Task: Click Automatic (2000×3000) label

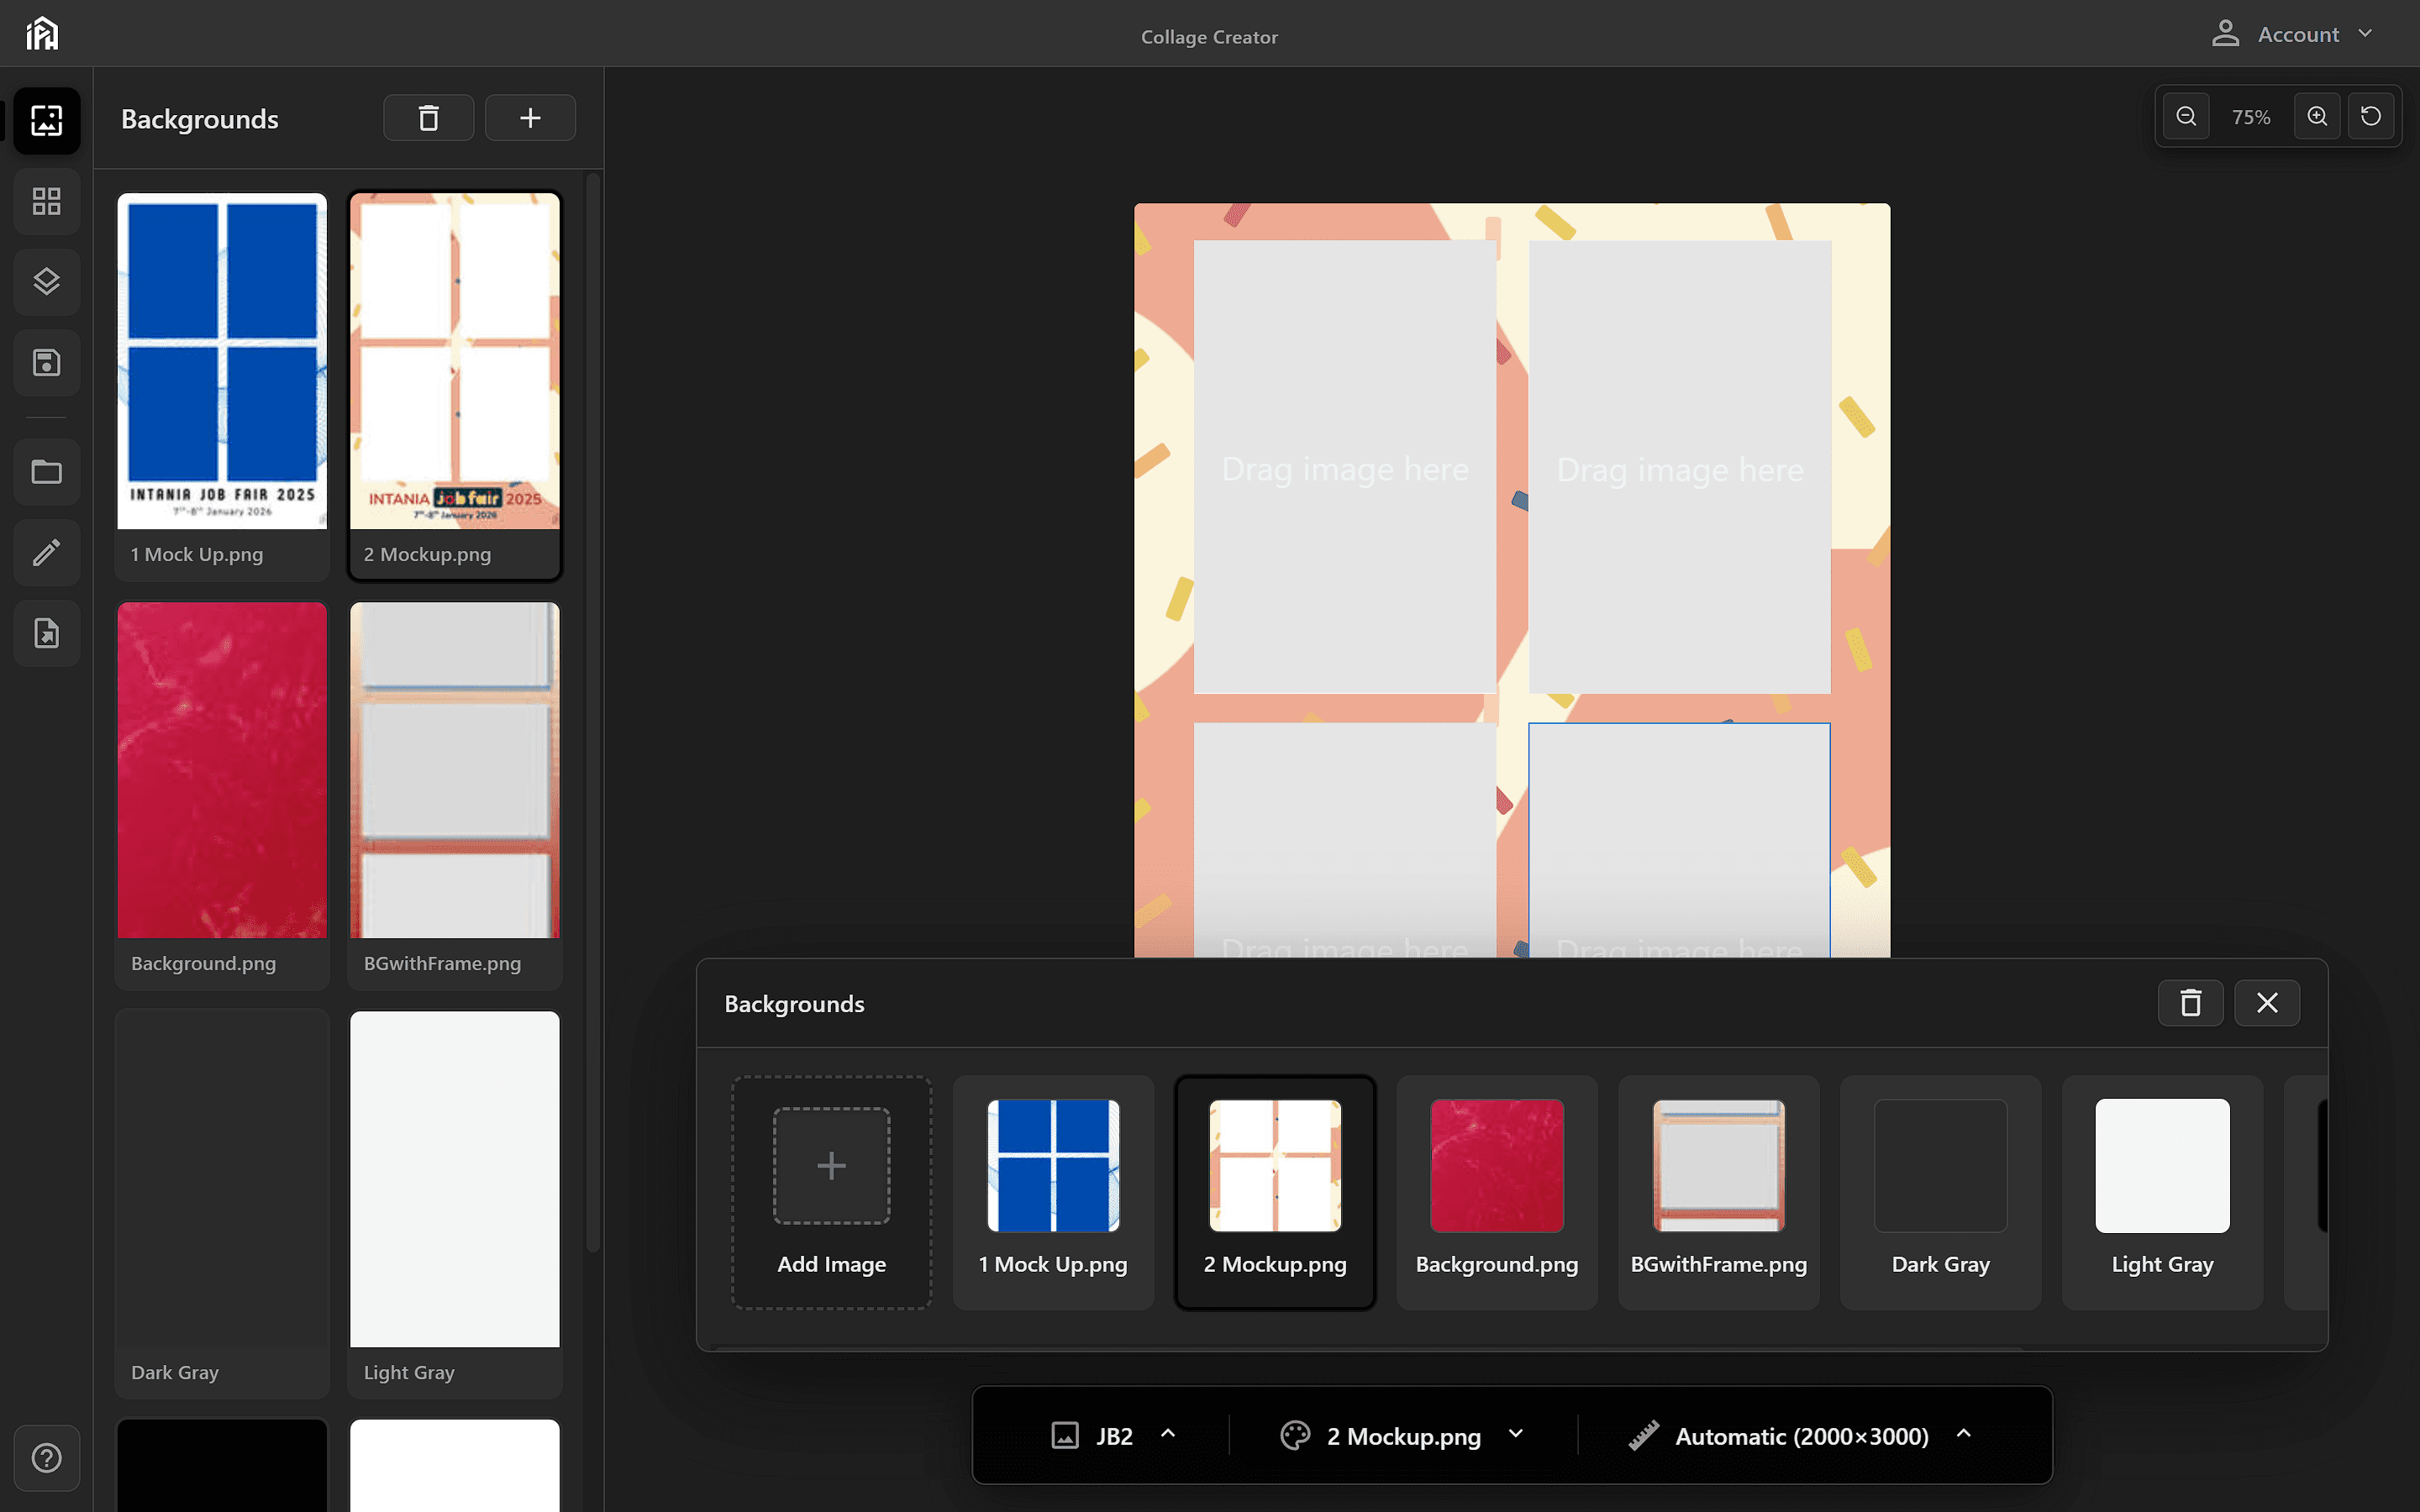Action: coord(1802,1437)
